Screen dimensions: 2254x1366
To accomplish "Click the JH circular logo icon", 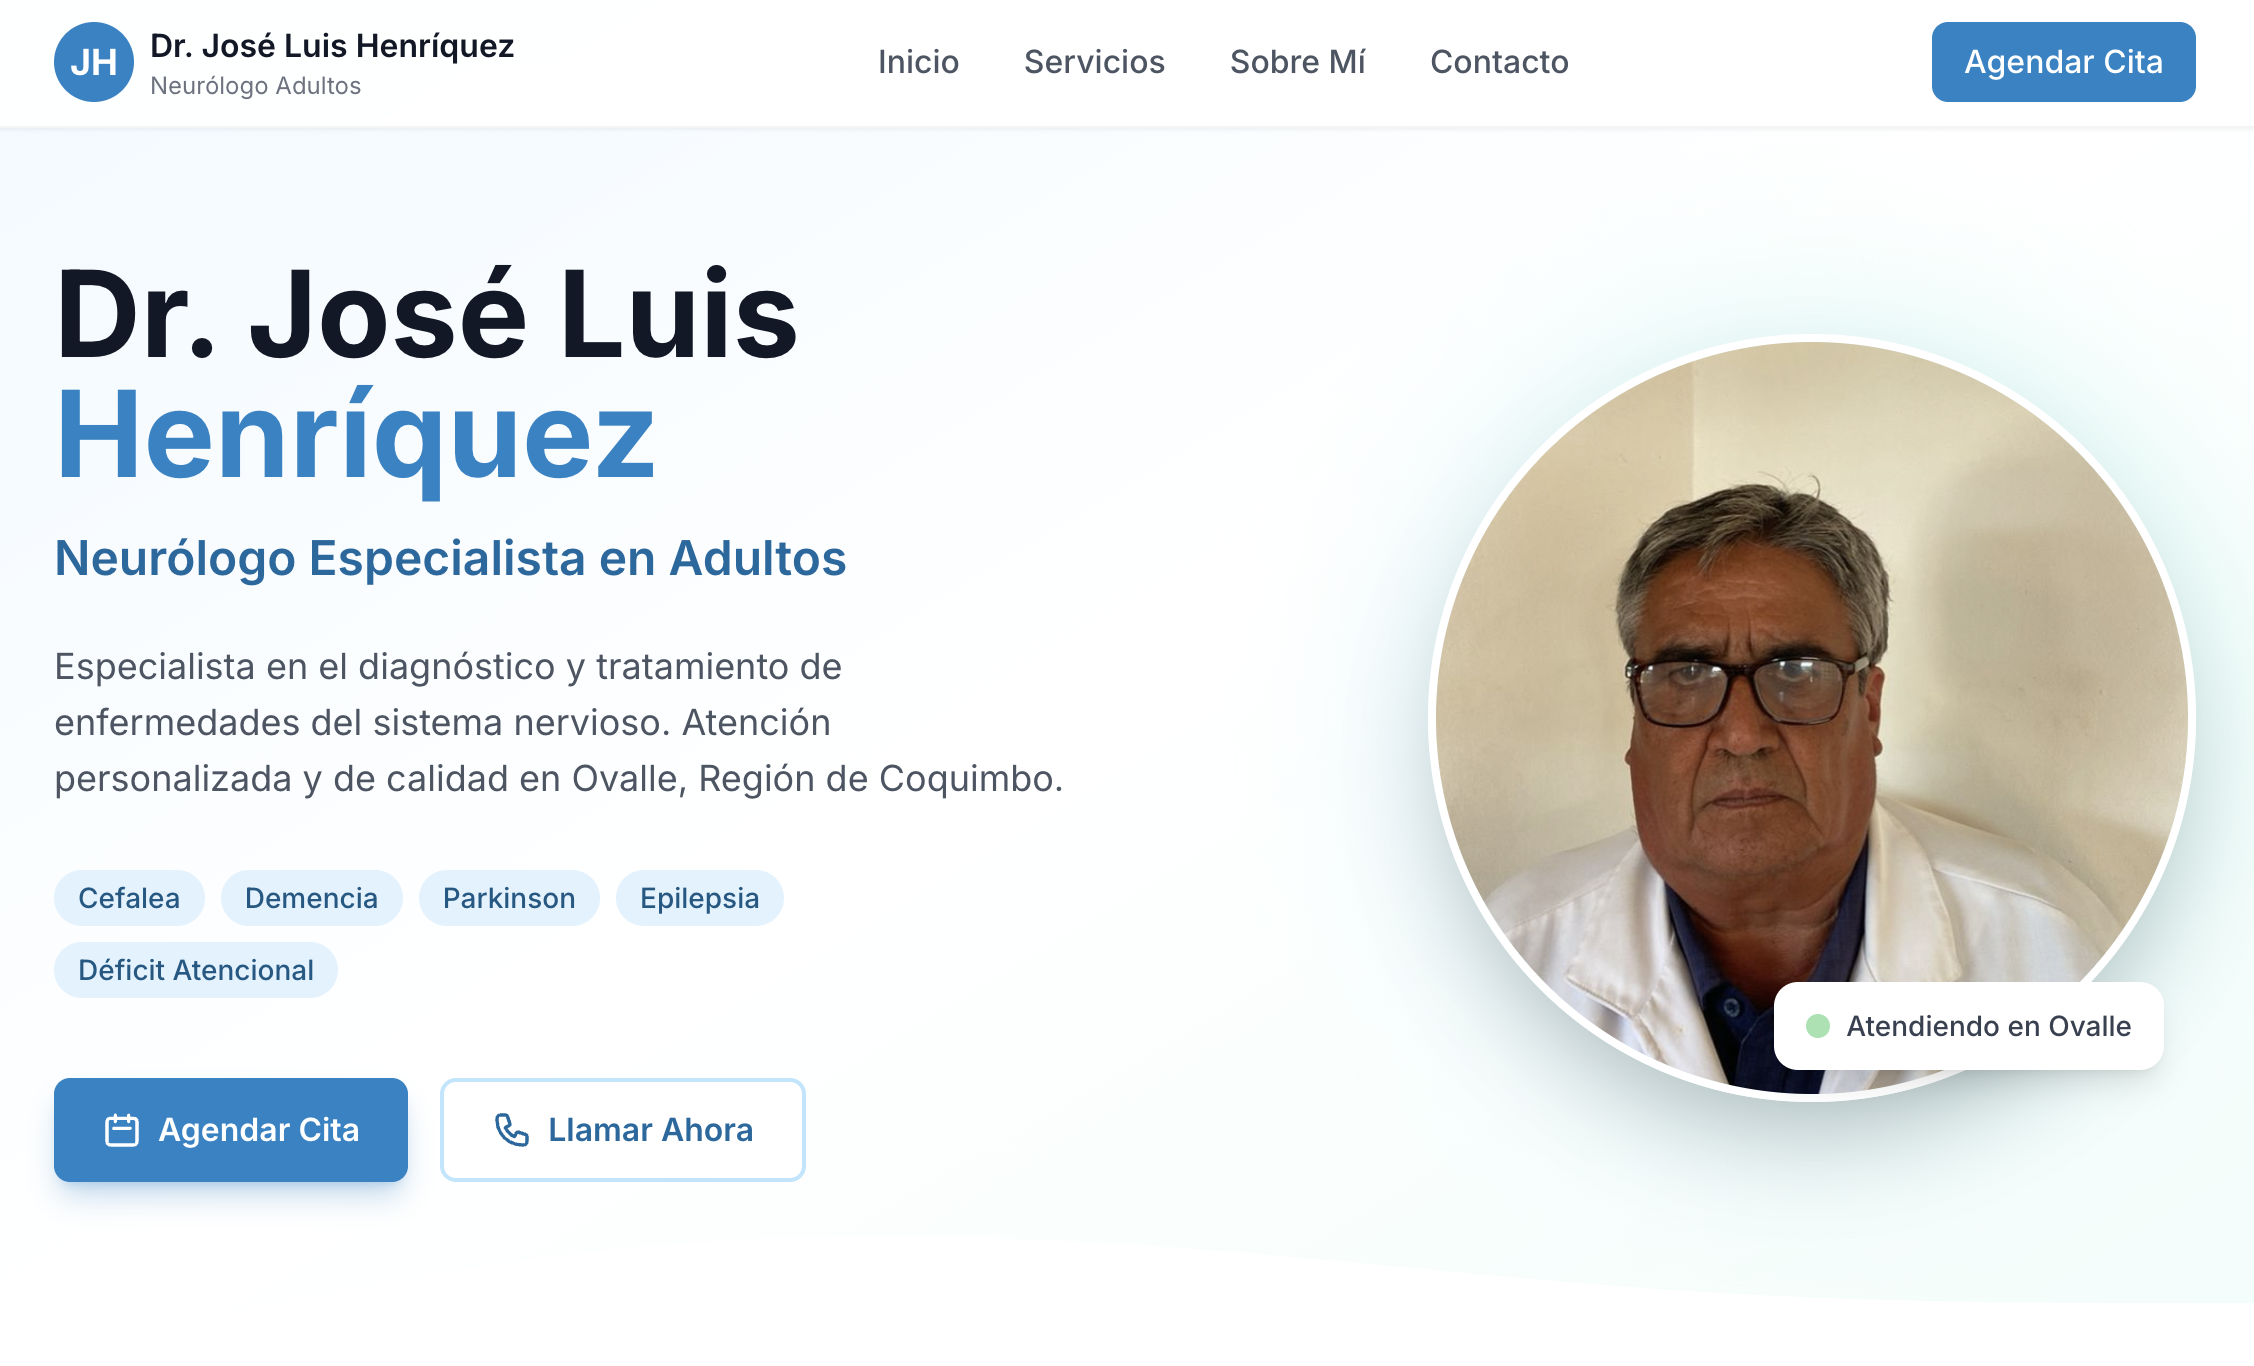I will pos(93,62).
